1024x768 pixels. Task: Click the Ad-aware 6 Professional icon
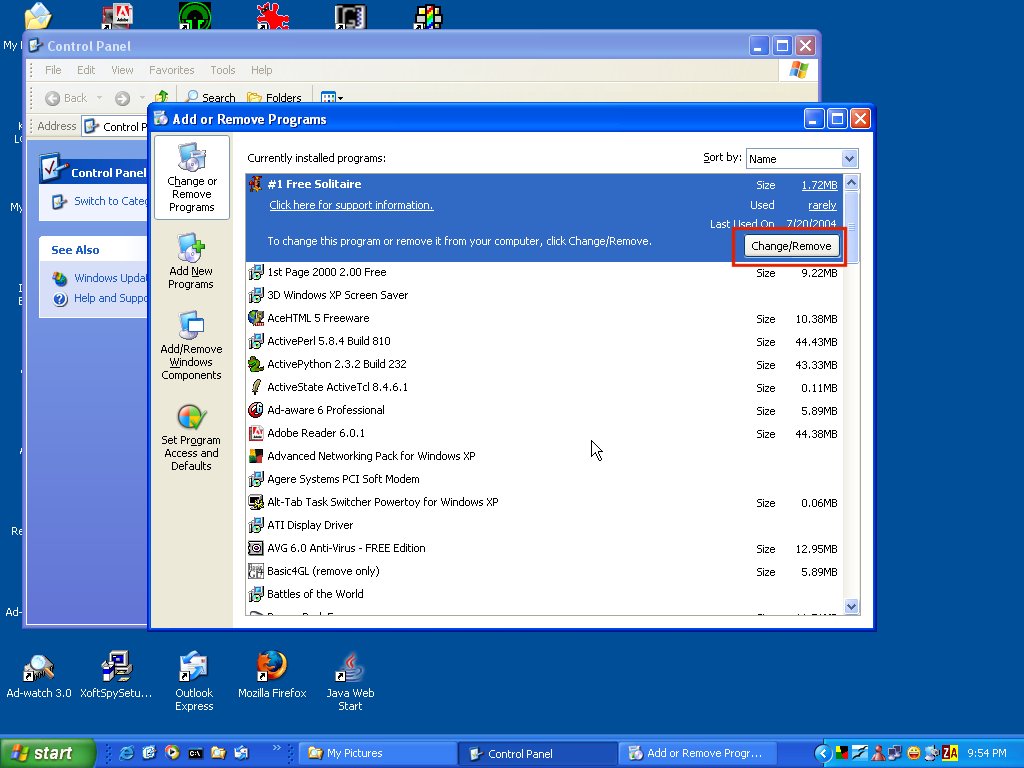pos(256,410)
